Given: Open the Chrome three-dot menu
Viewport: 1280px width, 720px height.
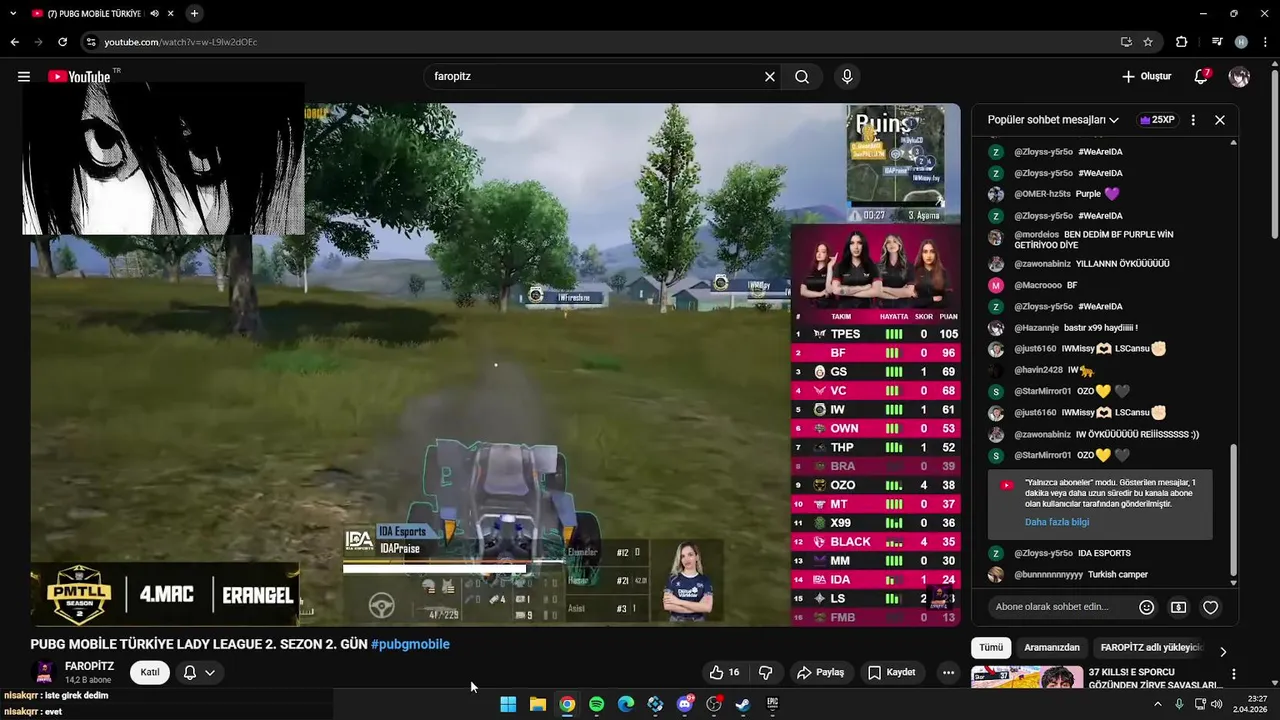Looking at the screenshot, I should pyautogui.click(x=1265, y=42).
